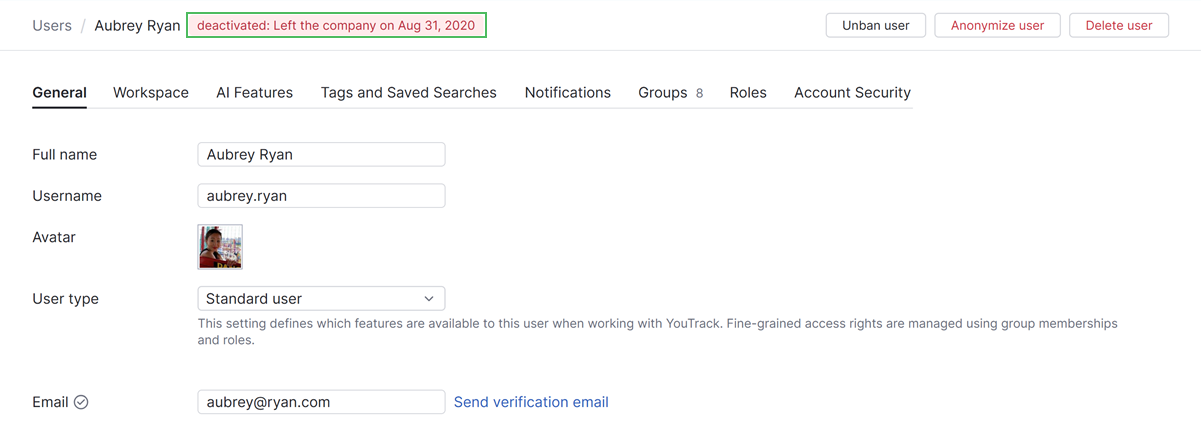
Task: Go to Tags and Saved Searches tab
Action: click(408, 92)
